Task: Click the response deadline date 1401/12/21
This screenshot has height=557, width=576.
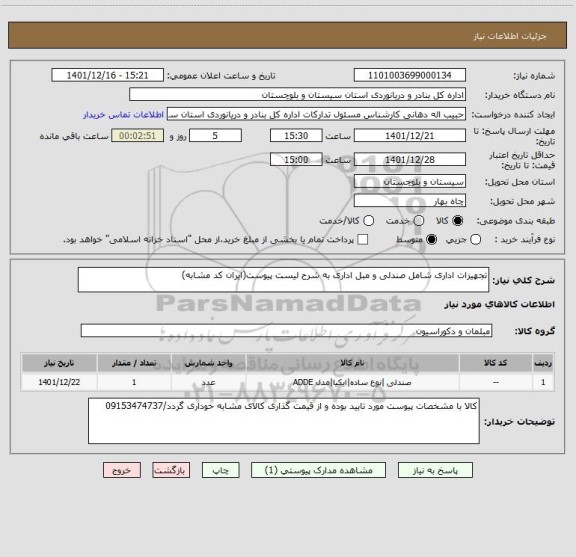Action: click(410, 136)
